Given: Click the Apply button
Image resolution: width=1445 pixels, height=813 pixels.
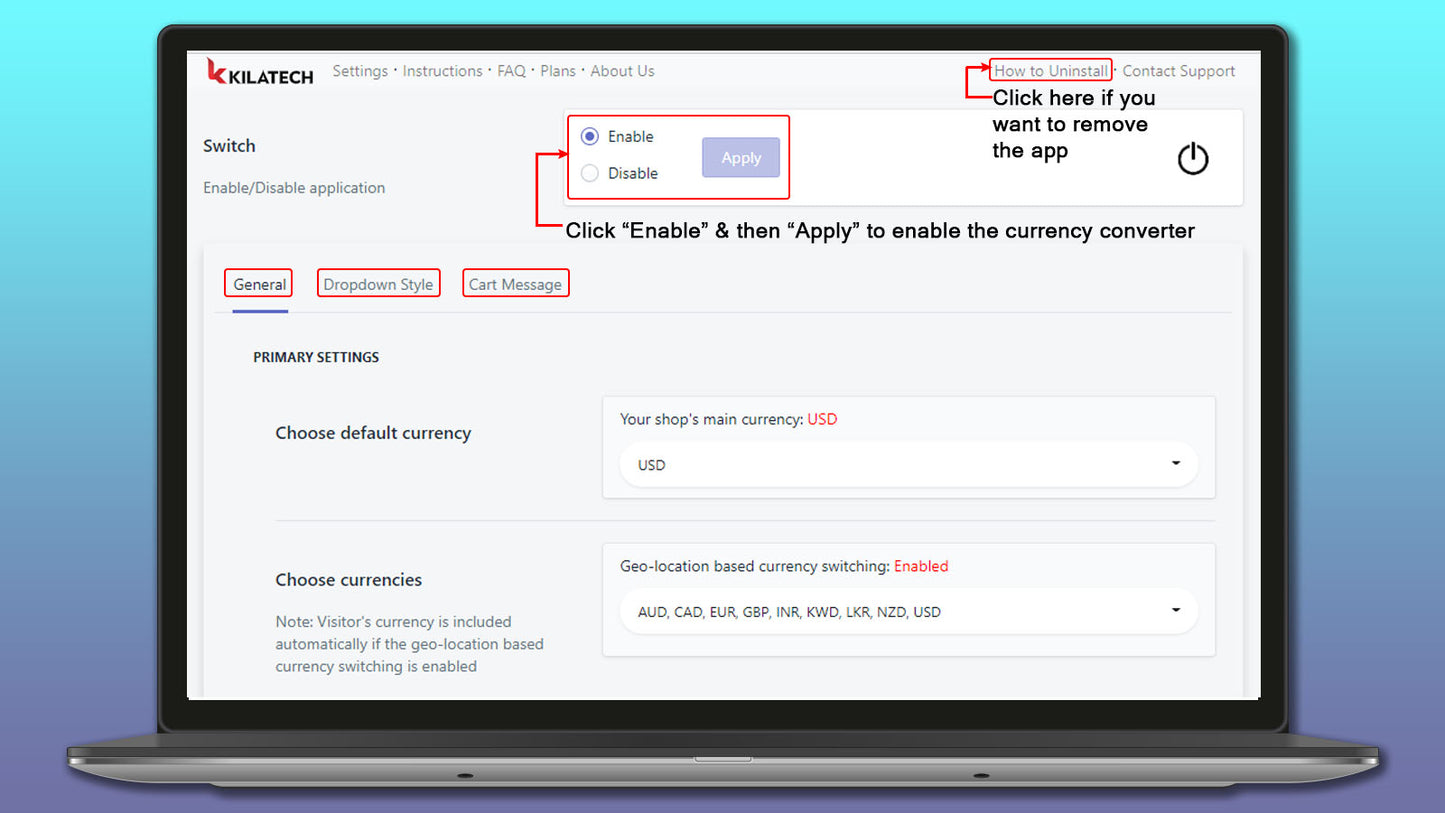Looking at the screenshot, I should [x=741, y=158].
